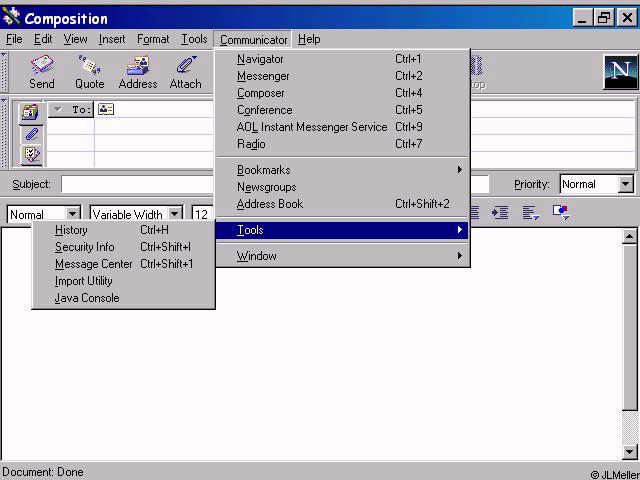The height and width of the screenshot is (480, 640).
Task: Open the Help menu
Action: point(309,39)
